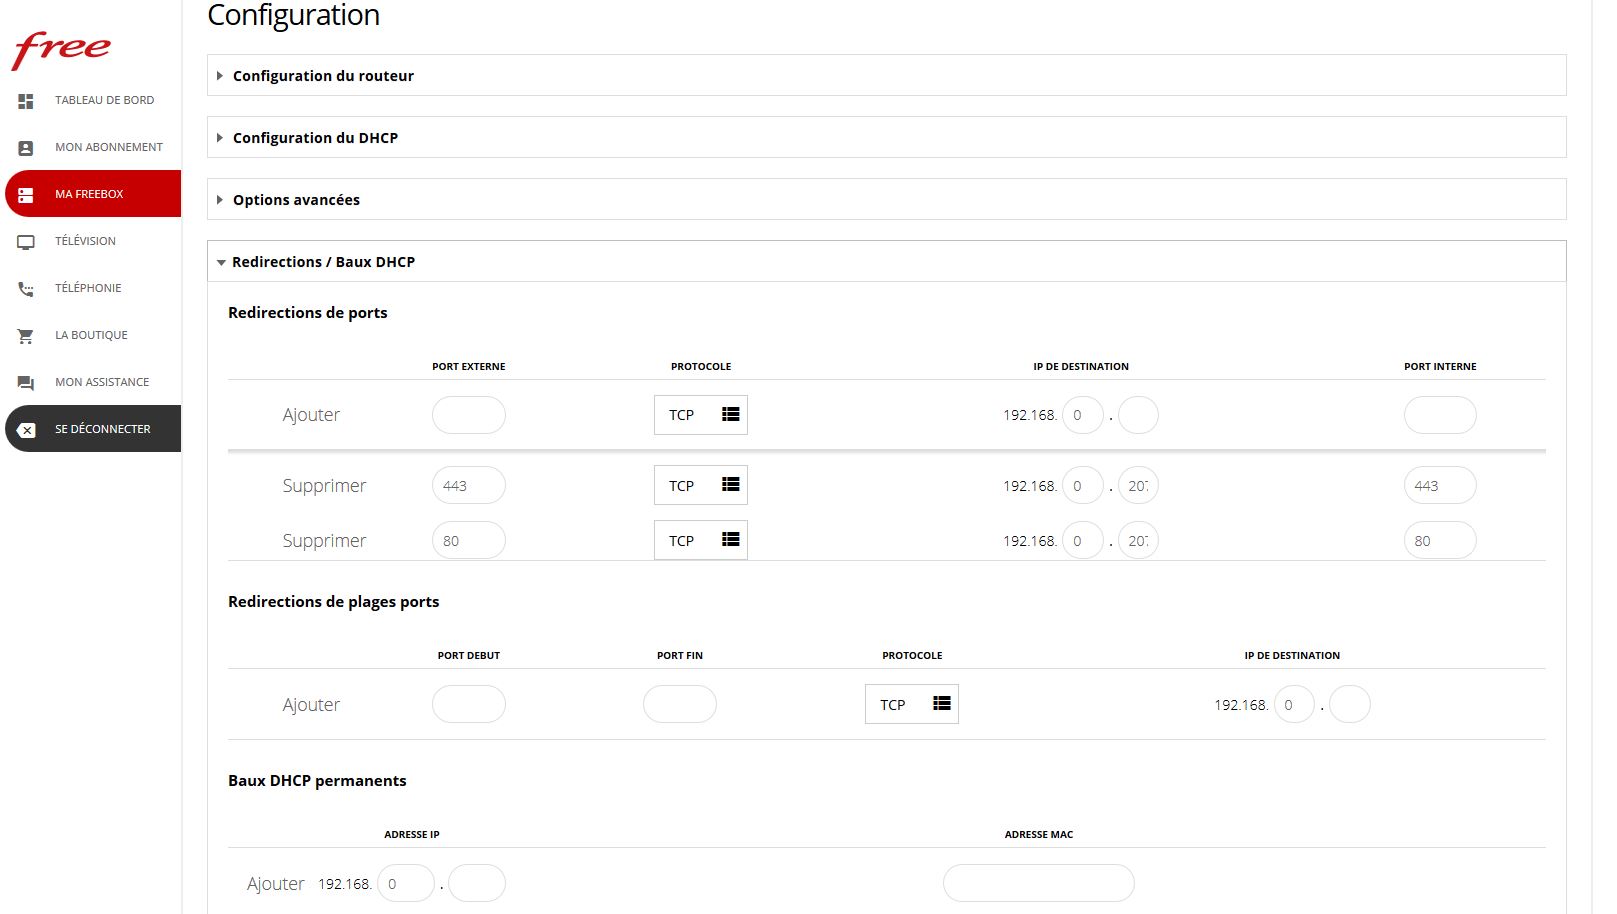
Task: Click the La Boutique cart icon
Action: point(26,336)
